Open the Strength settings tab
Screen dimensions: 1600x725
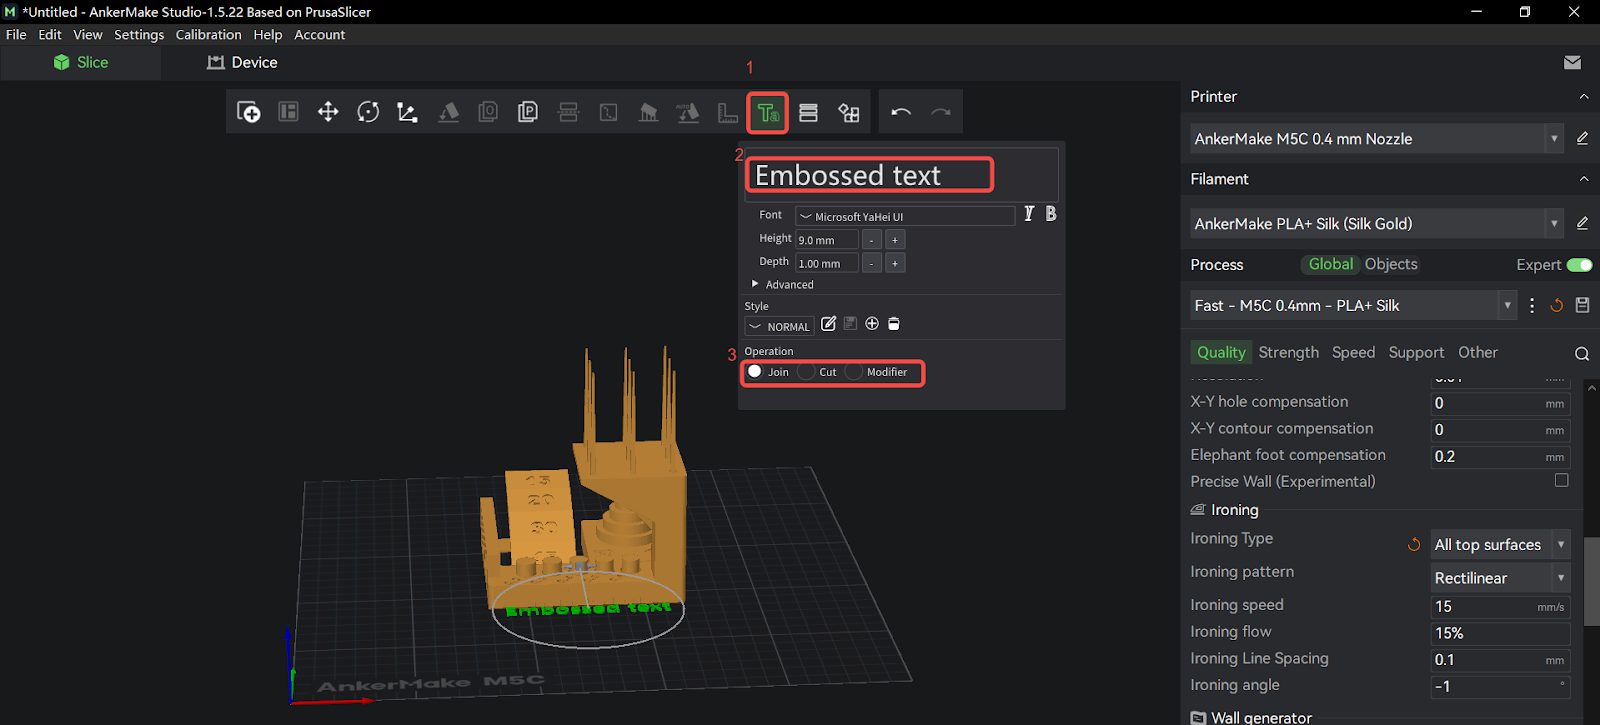(x=1288, y=352)
